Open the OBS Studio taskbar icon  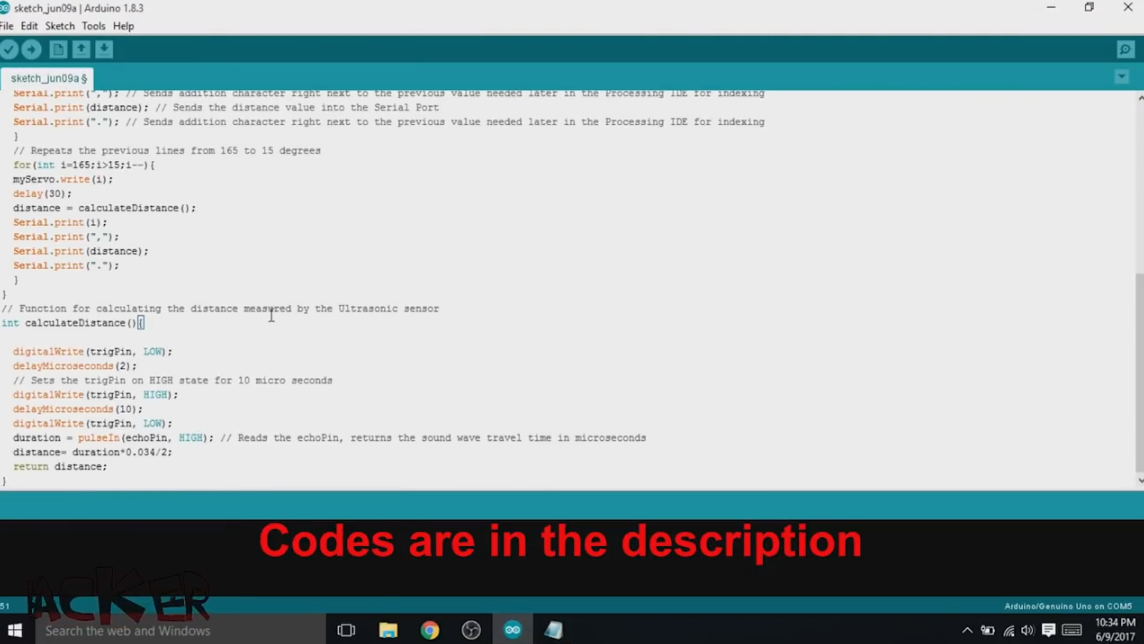[471, 630]
